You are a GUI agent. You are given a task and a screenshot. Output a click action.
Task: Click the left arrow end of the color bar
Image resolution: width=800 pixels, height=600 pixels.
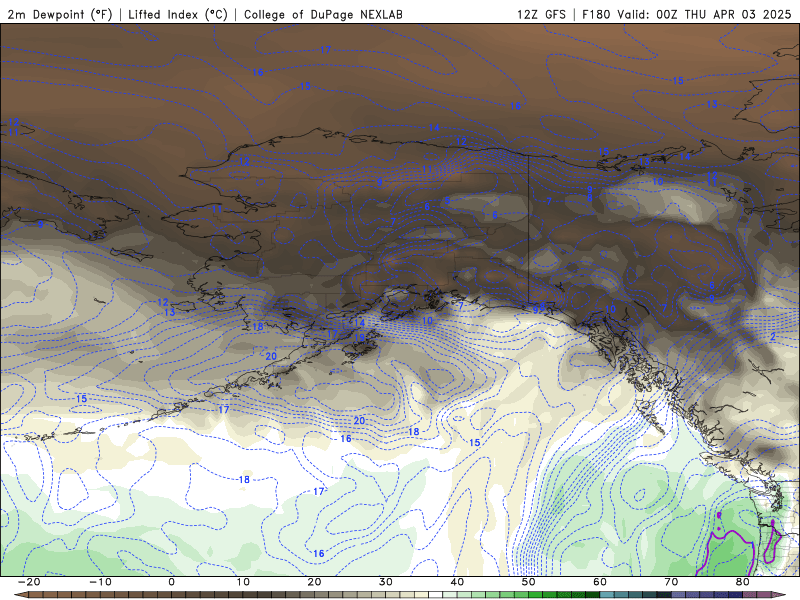tap(20, 595)
